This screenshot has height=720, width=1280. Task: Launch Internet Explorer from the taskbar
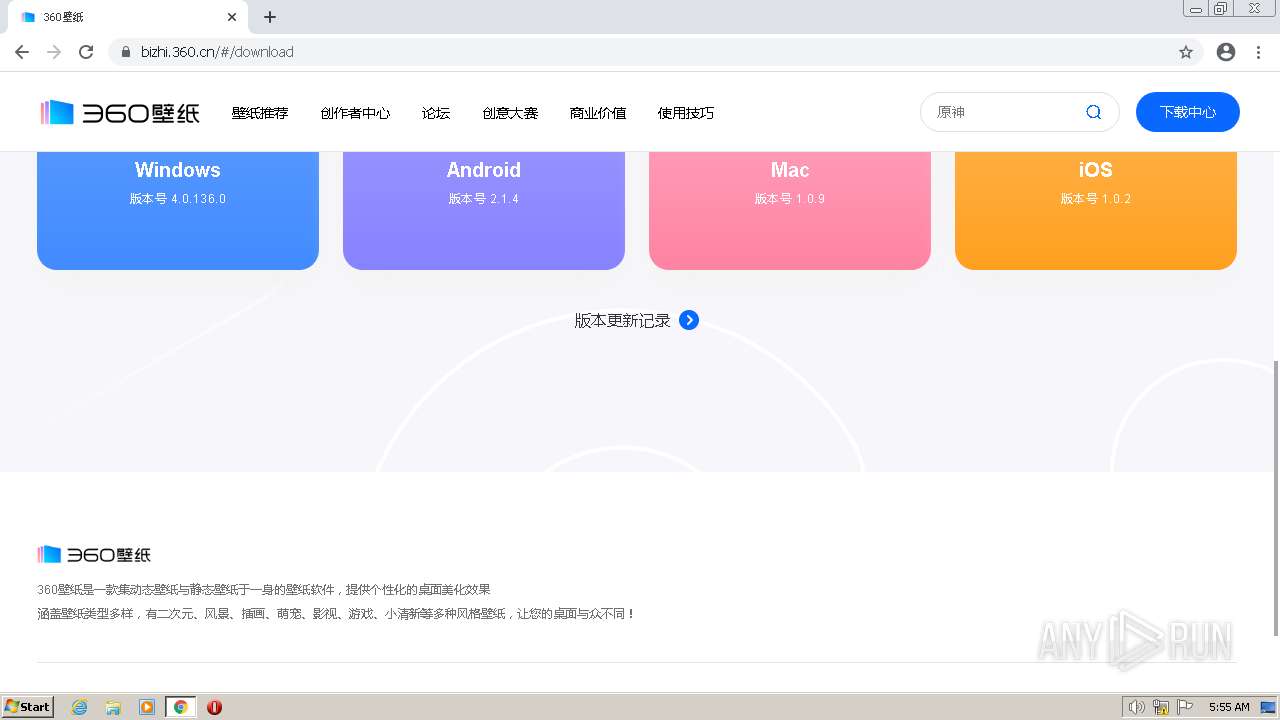coord(80,707)
